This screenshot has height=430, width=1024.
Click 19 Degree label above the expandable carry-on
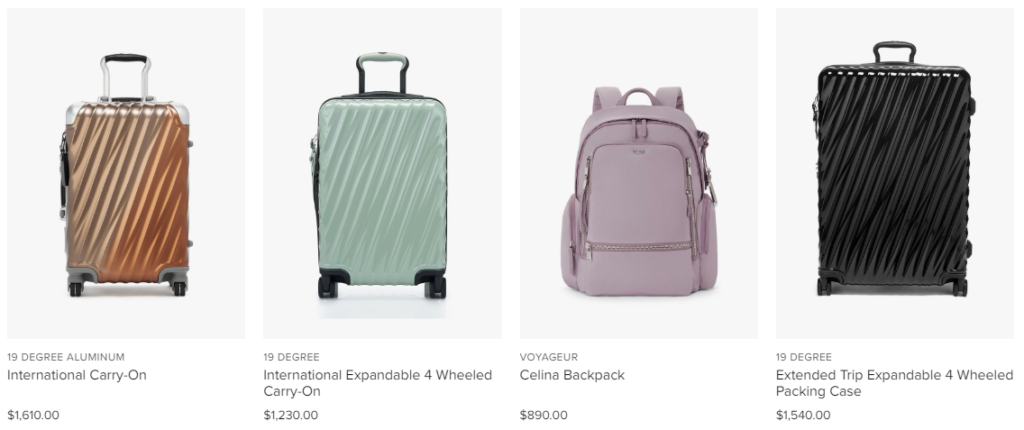point(291,357)
